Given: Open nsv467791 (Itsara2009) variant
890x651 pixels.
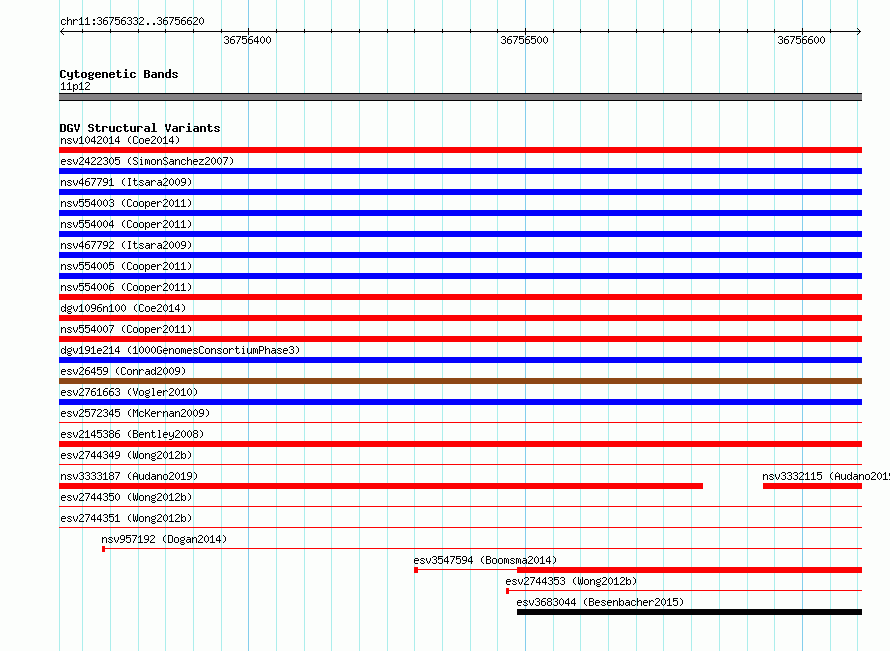Looking at the screenshot, I should [126, 182].
